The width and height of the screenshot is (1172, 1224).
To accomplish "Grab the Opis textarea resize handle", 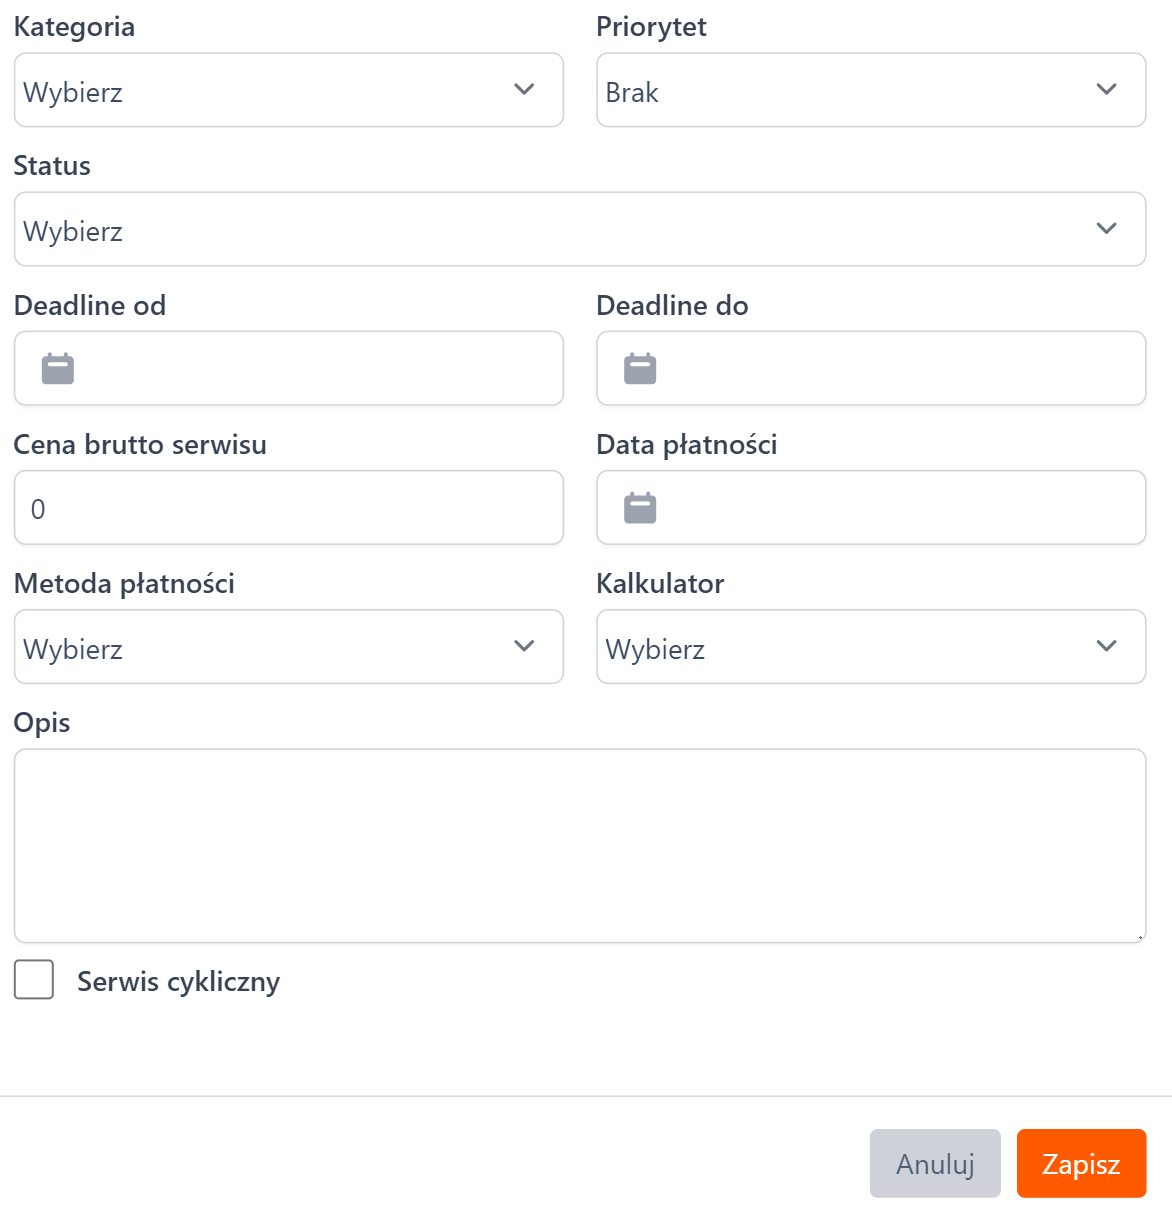I will [1139, 937].
